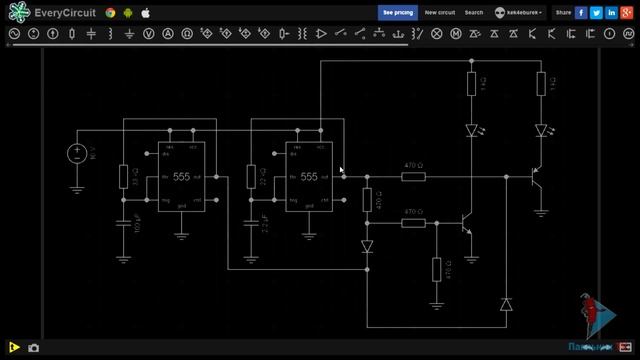The width and height of the screenshot is (640, 360).
Task: Select the DC voltage source in circuit
Action: point(77,154)
